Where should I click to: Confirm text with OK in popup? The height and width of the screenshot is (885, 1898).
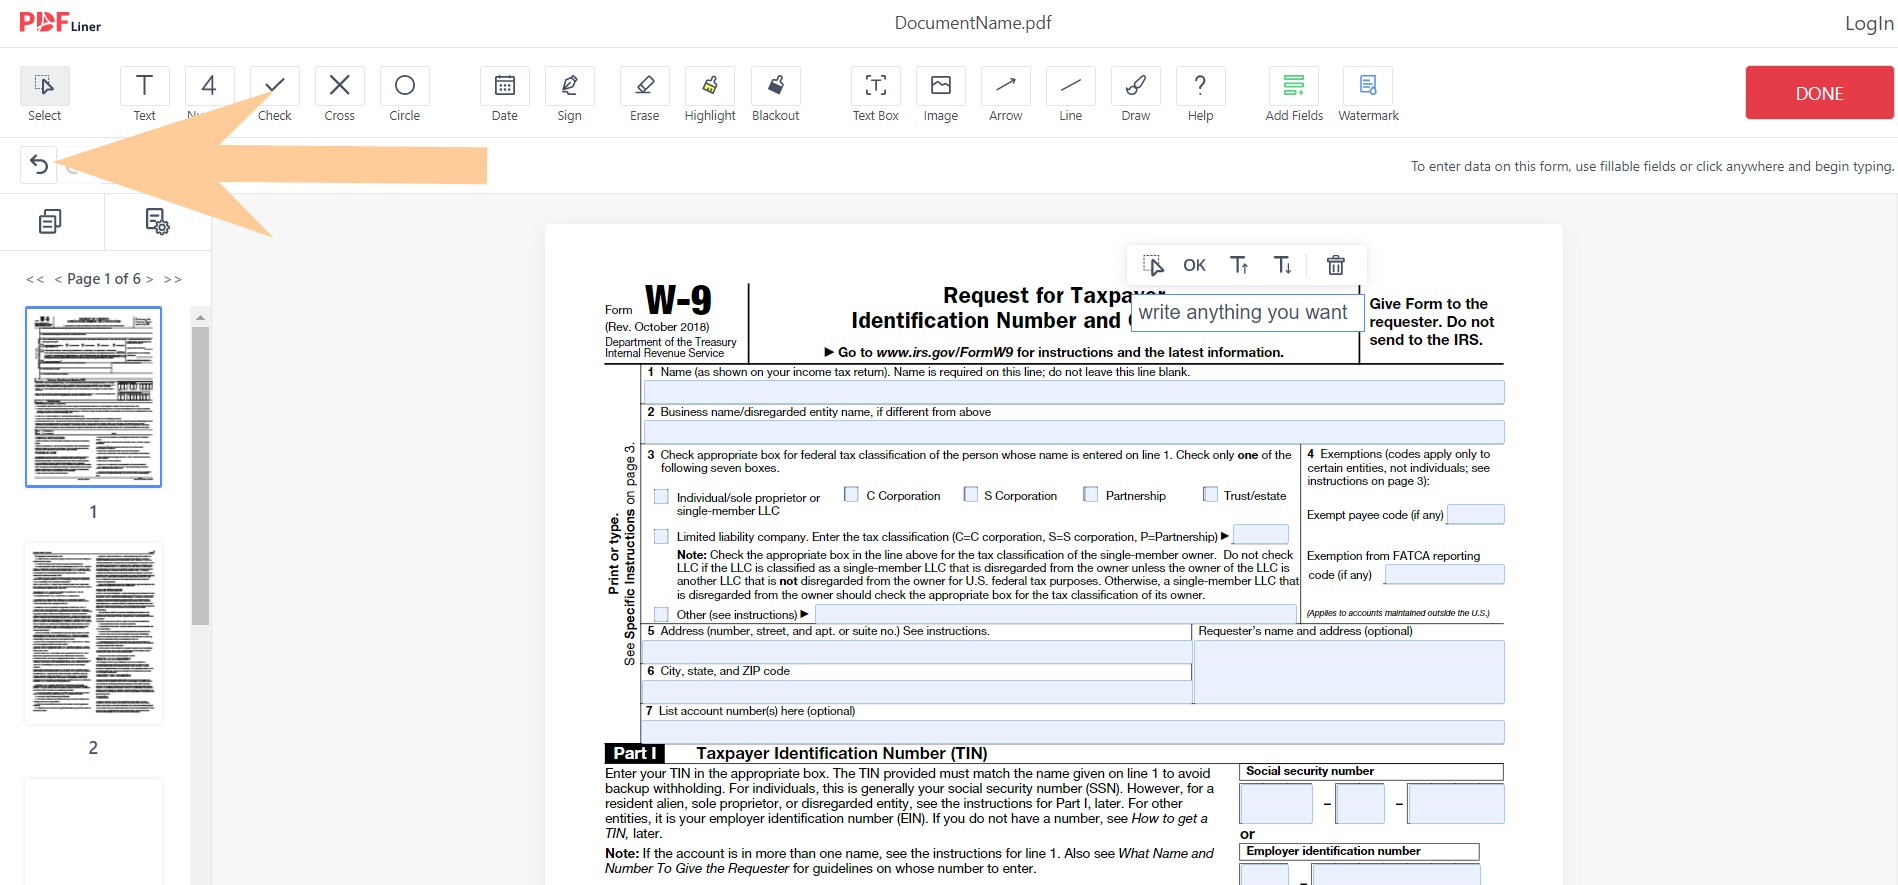tap(1195, 265)
